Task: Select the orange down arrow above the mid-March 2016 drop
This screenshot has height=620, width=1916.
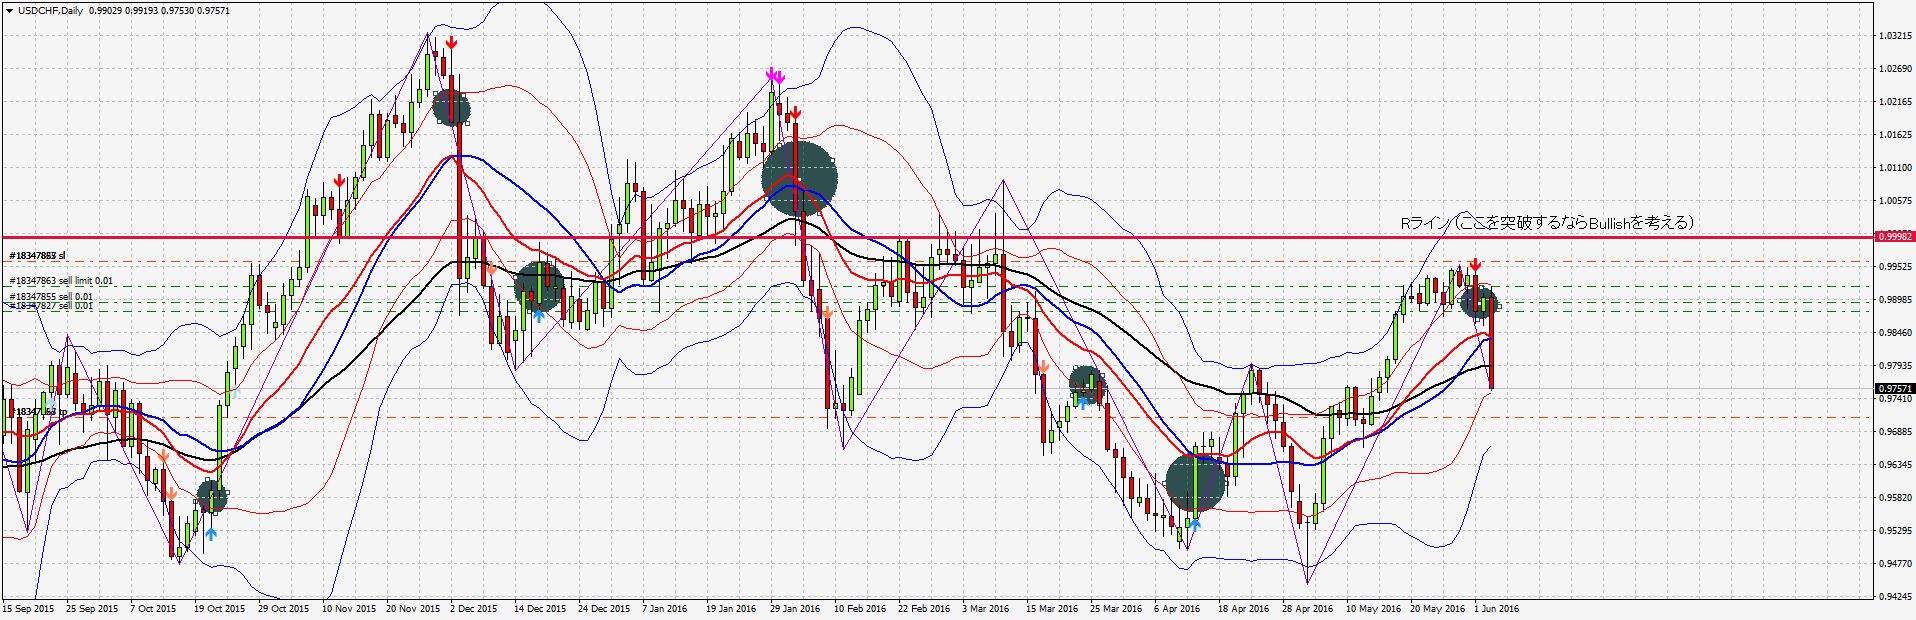Action: pyautogui.click(x=1043, y=368)
